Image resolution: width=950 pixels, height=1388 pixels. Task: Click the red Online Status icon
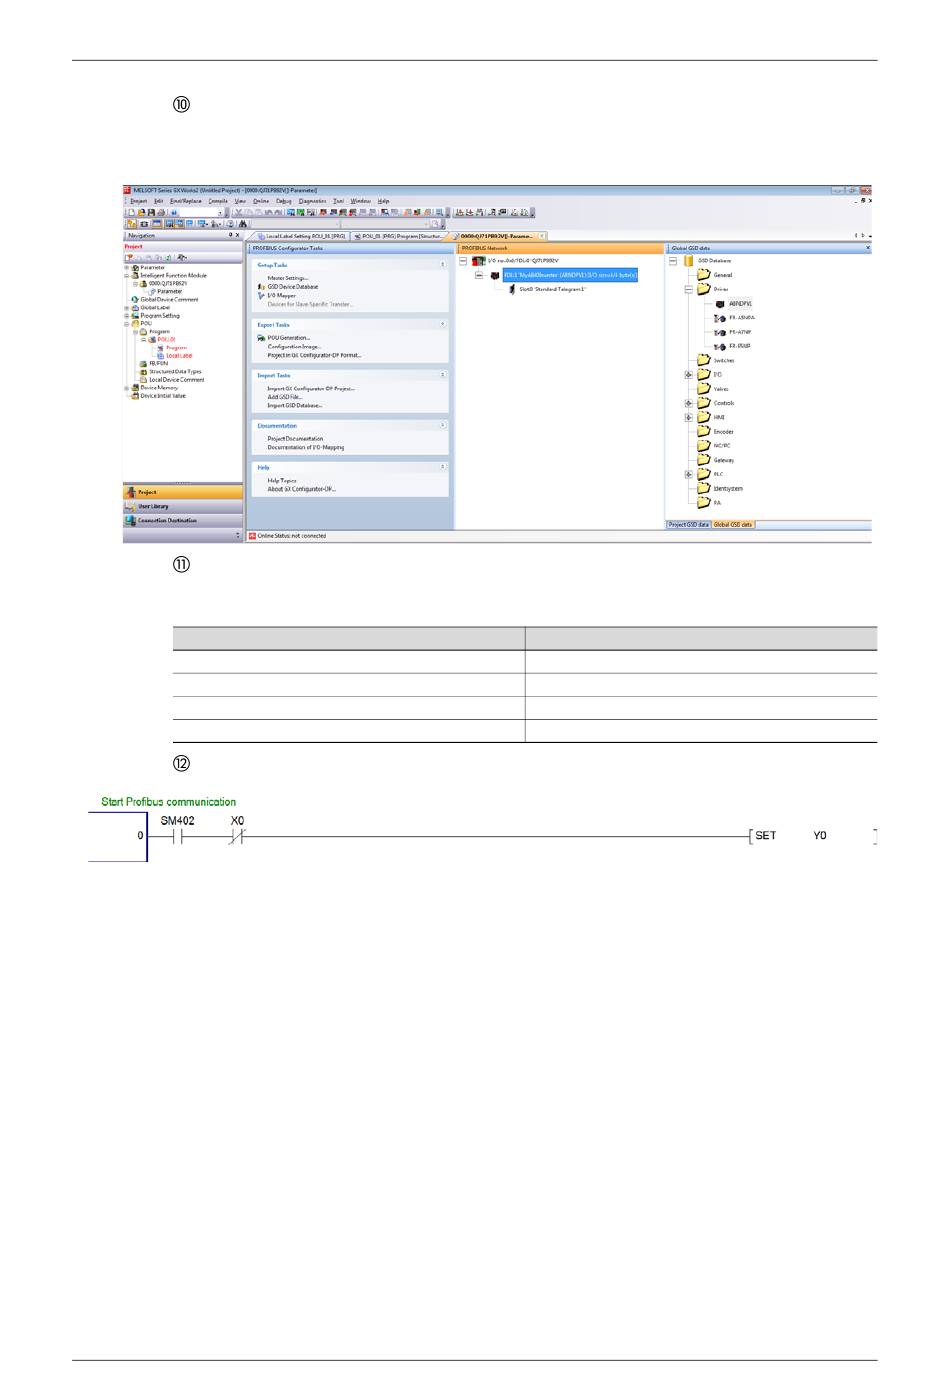coord(252,536)
